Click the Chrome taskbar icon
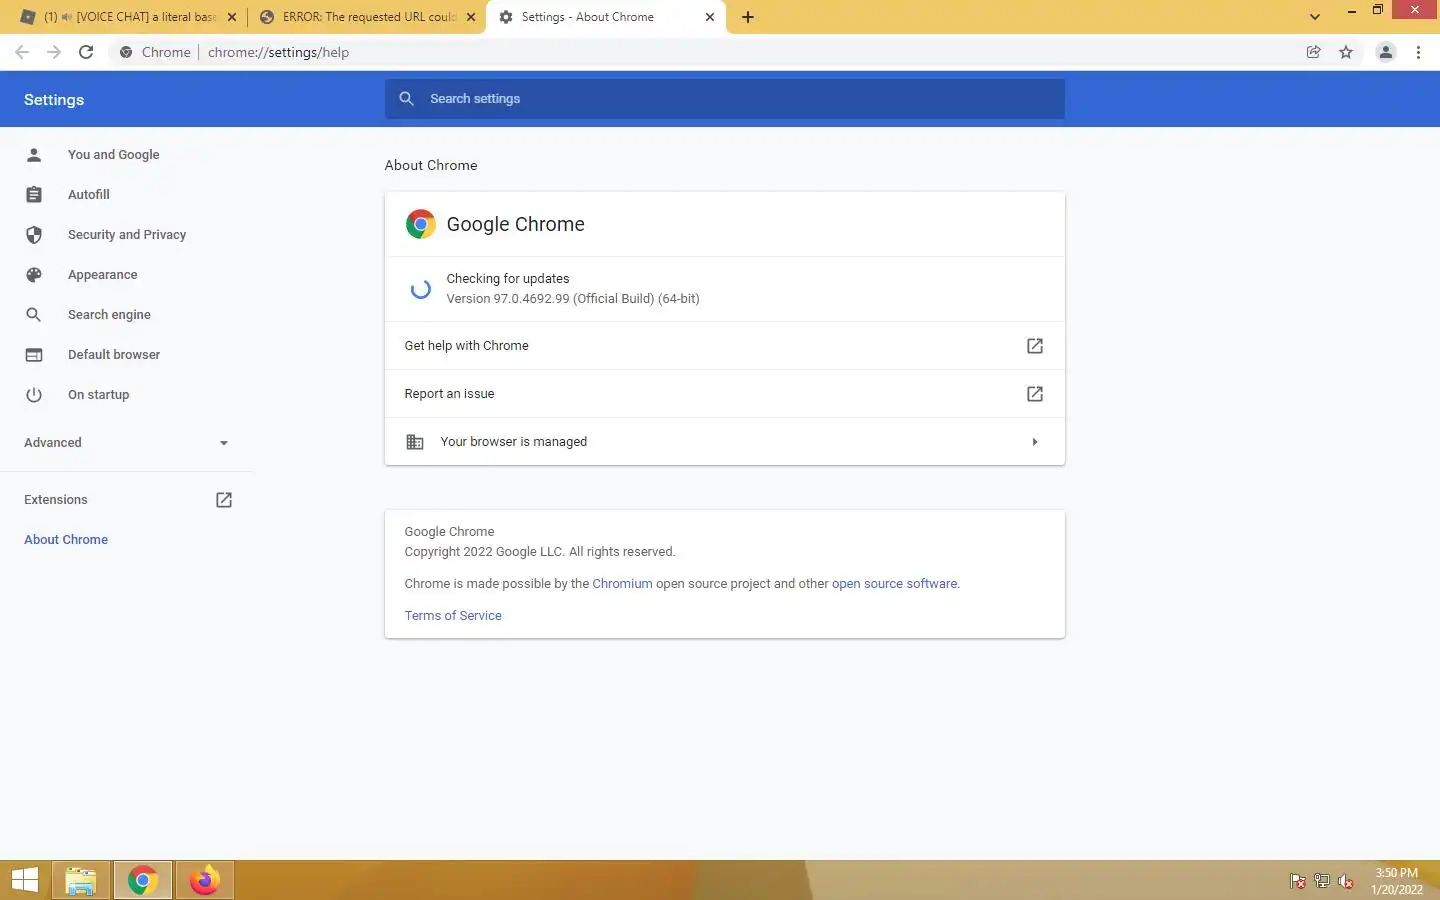This screenshot has height=900, width=1440. tap(143, 880)
